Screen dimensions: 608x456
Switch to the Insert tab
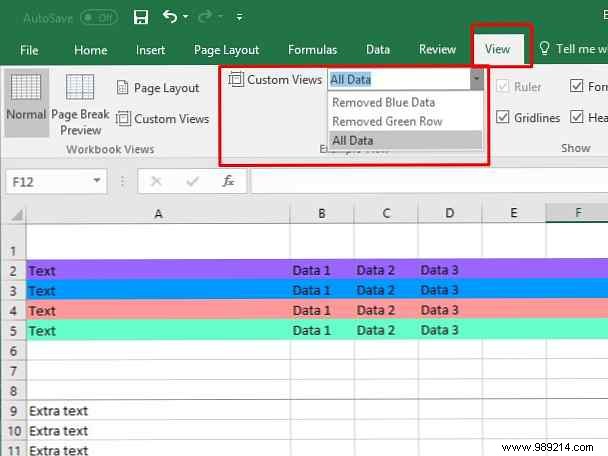click(x=150, y=50)
